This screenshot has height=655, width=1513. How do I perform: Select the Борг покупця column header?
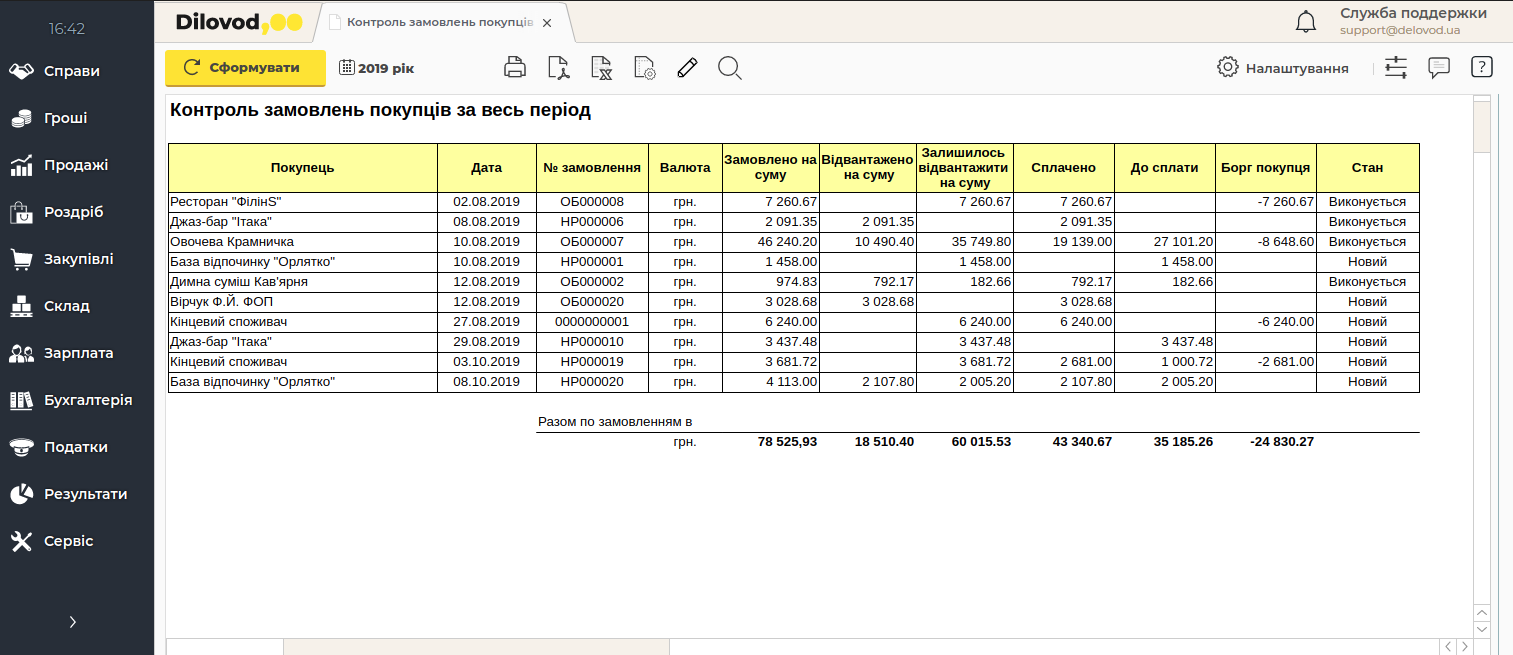point(1266,168)
